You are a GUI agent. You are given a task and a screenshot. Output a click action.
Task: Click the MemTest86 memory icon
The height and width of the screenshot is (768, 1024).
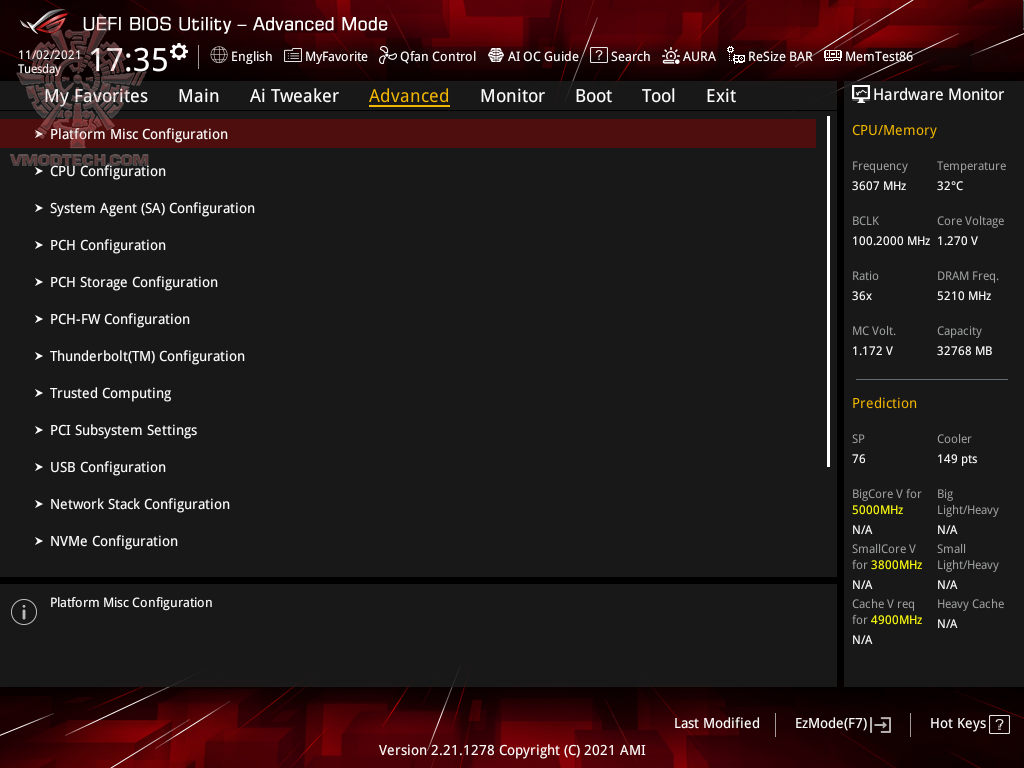click(833, 56)
